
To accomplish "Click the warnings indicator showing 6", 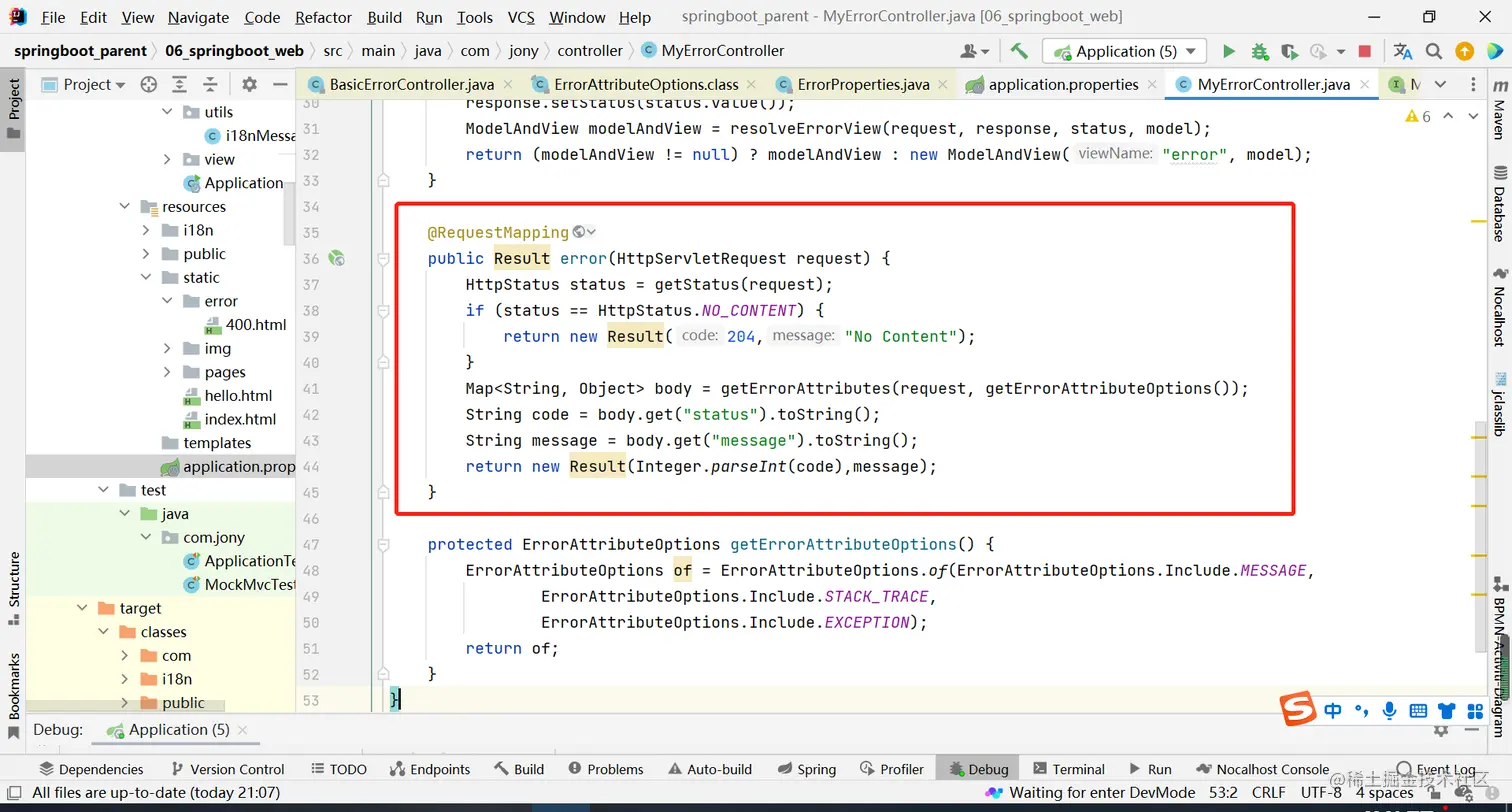I will pyautogui.click(x=1418, y=116).
